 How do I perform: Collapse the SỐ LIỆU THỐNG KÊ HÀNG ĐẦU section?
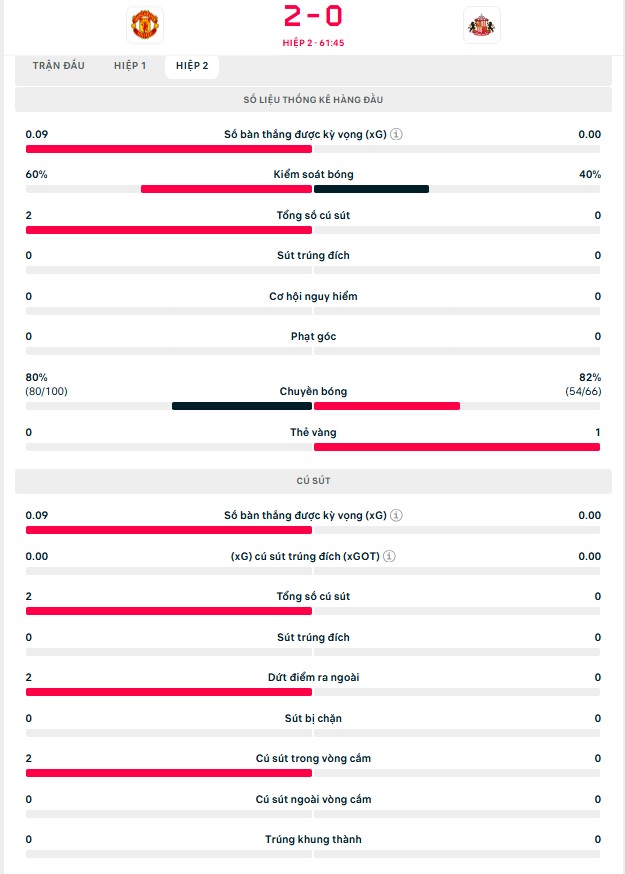(x=313, y=100)
